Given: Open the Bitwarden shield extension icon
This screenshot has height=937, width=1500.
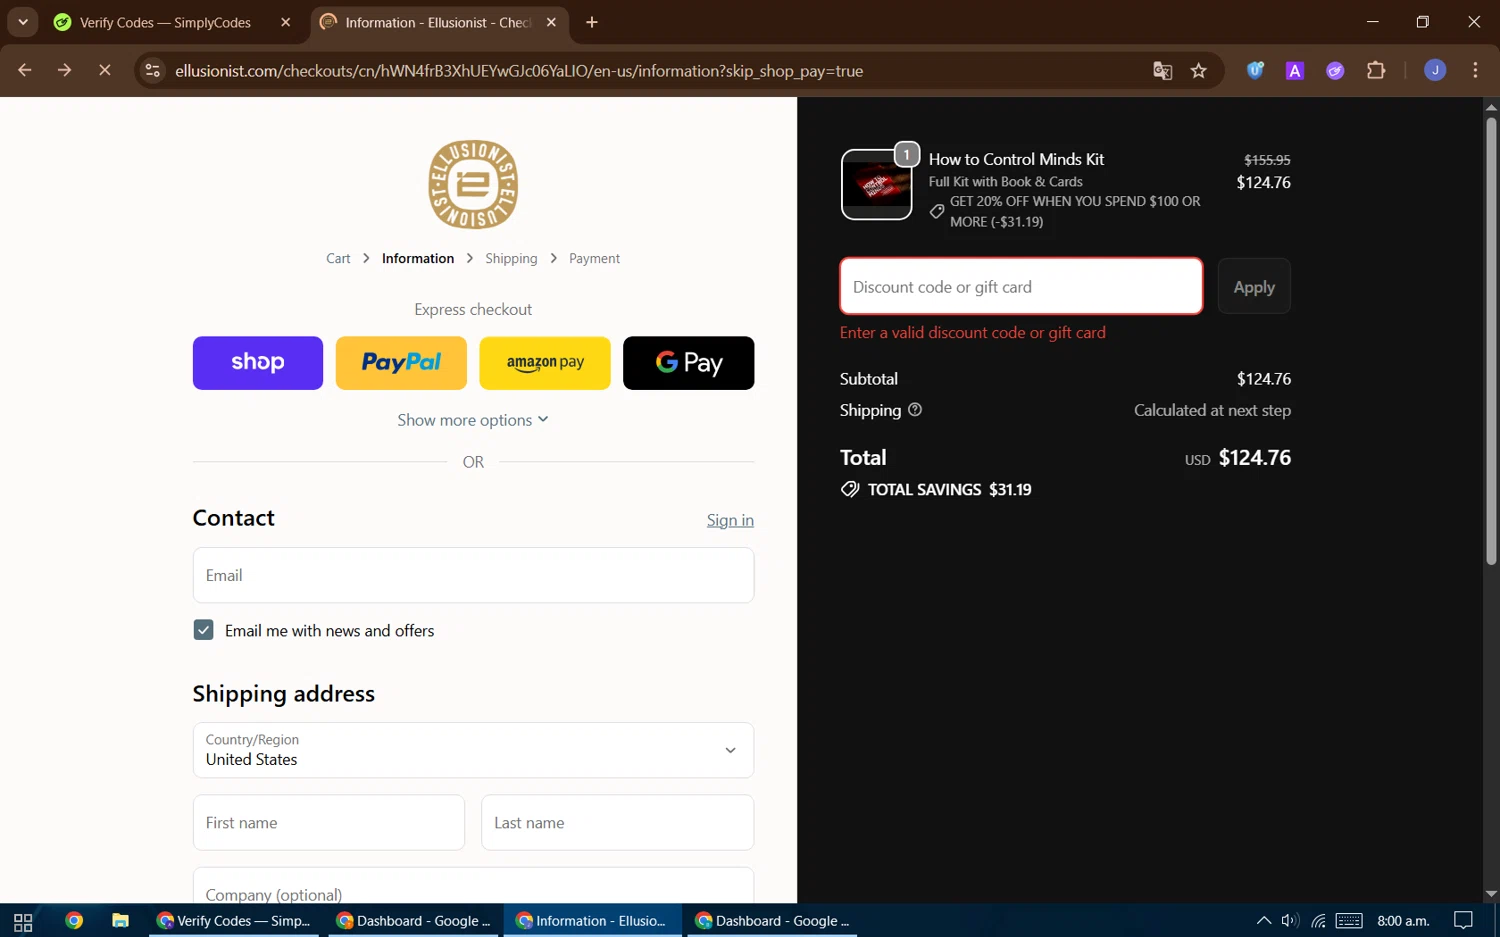Looking at the screenshot, I should coord(1255,70).
